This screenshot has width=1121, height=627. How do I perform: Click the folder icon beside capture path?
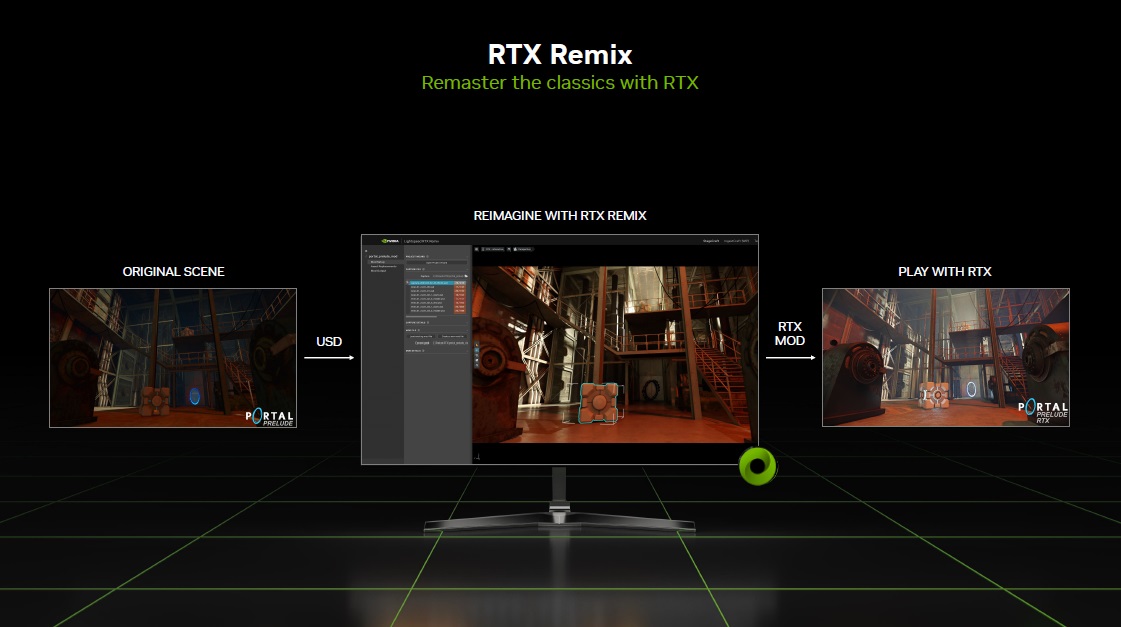click(466, 276)
